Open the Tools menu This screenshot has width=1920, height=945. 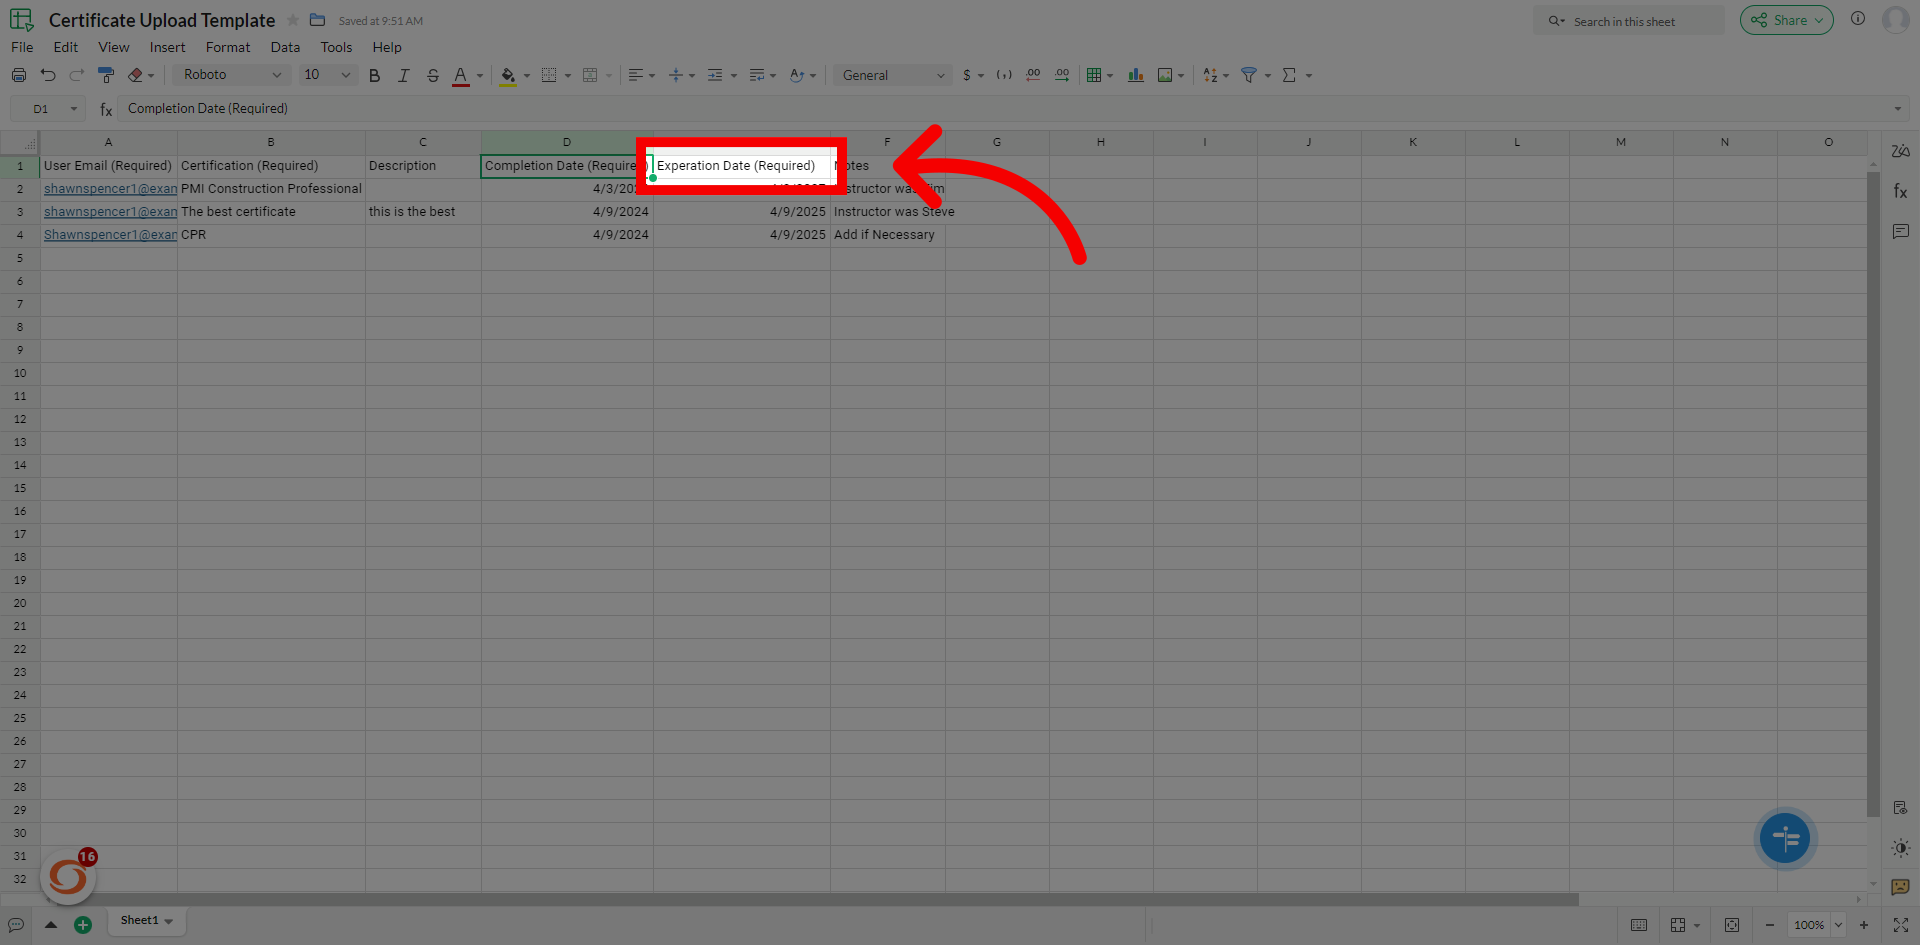[336, 47]
